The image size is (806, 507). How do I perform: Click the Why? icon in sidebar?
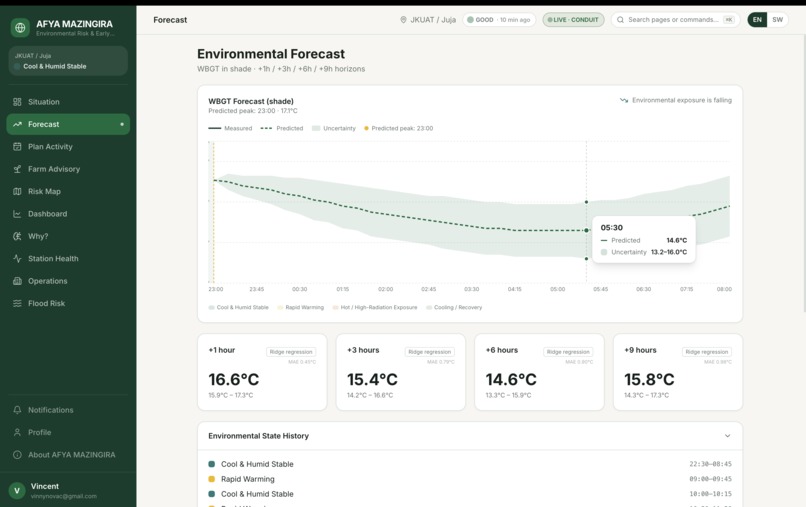[x=17, y=236]
